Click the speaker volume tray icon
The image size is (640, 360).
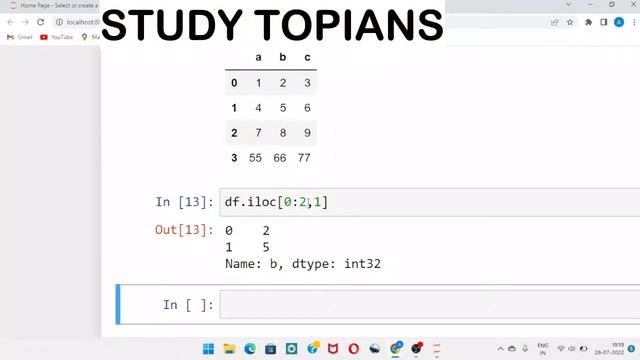coord(572,349)
